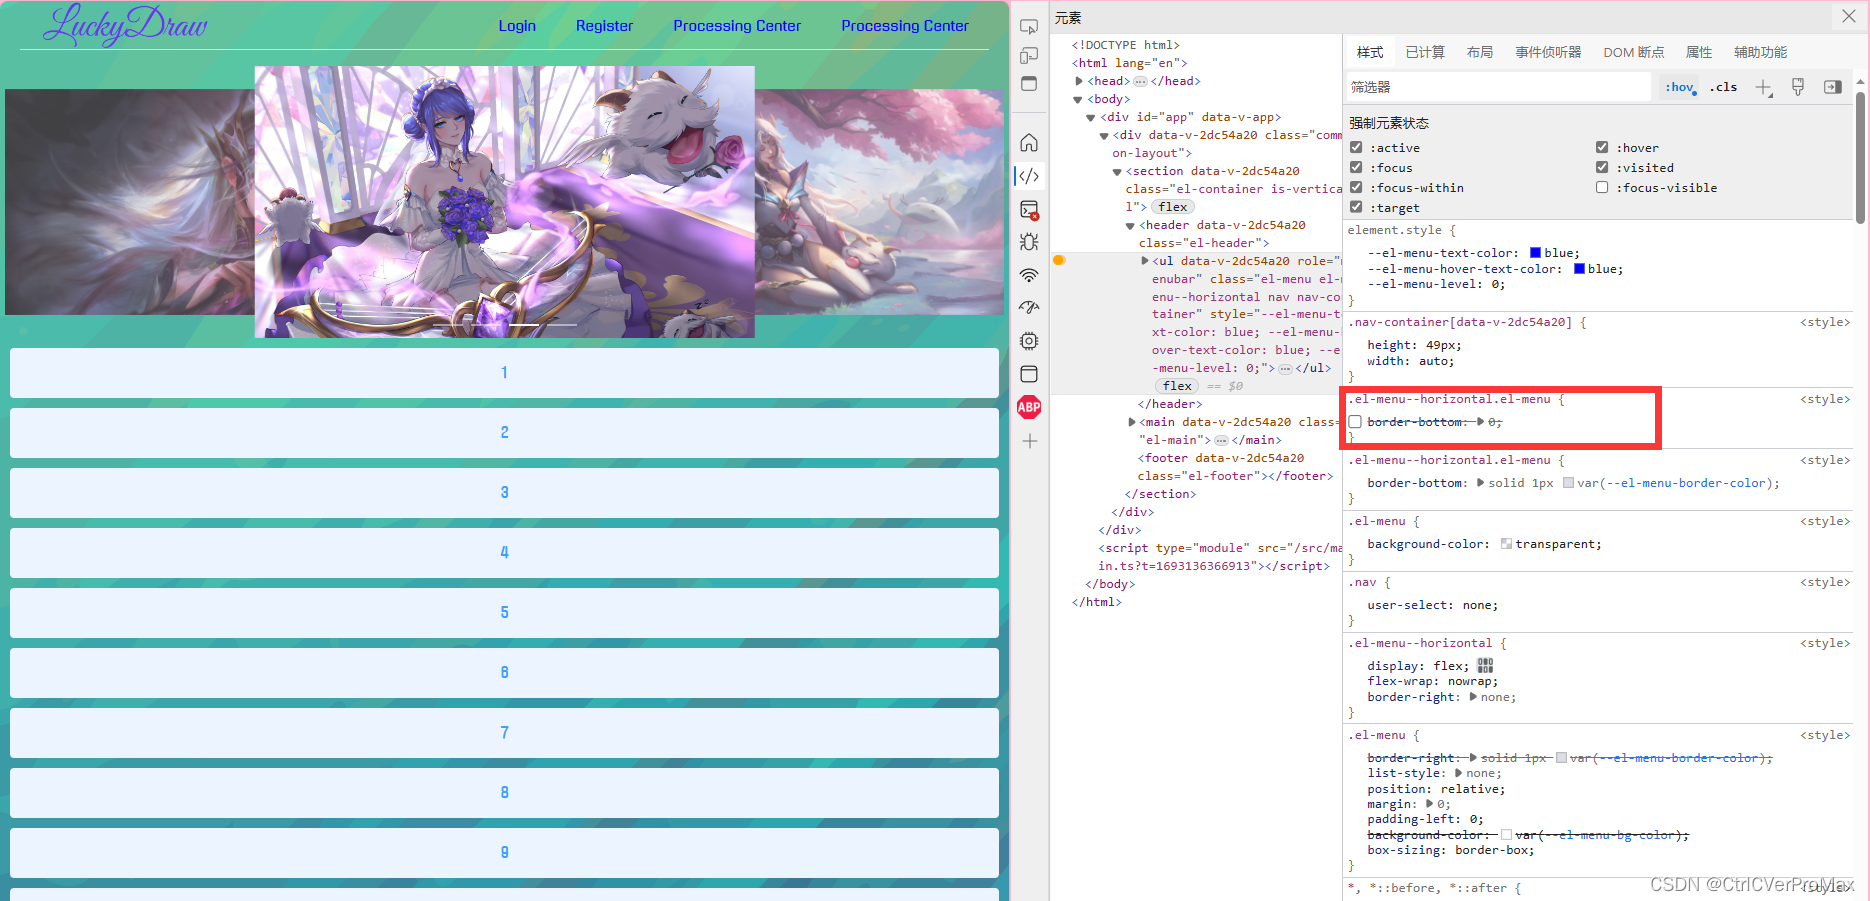Open the Performance gauge icon panel

click(x=1029, y=308)
